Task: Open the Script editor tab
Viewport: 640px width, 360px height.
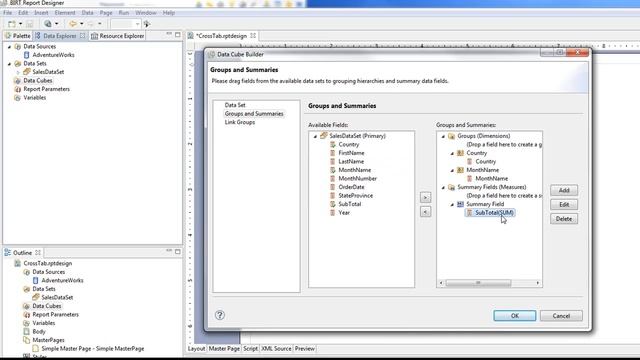Action: click(250, 349)
